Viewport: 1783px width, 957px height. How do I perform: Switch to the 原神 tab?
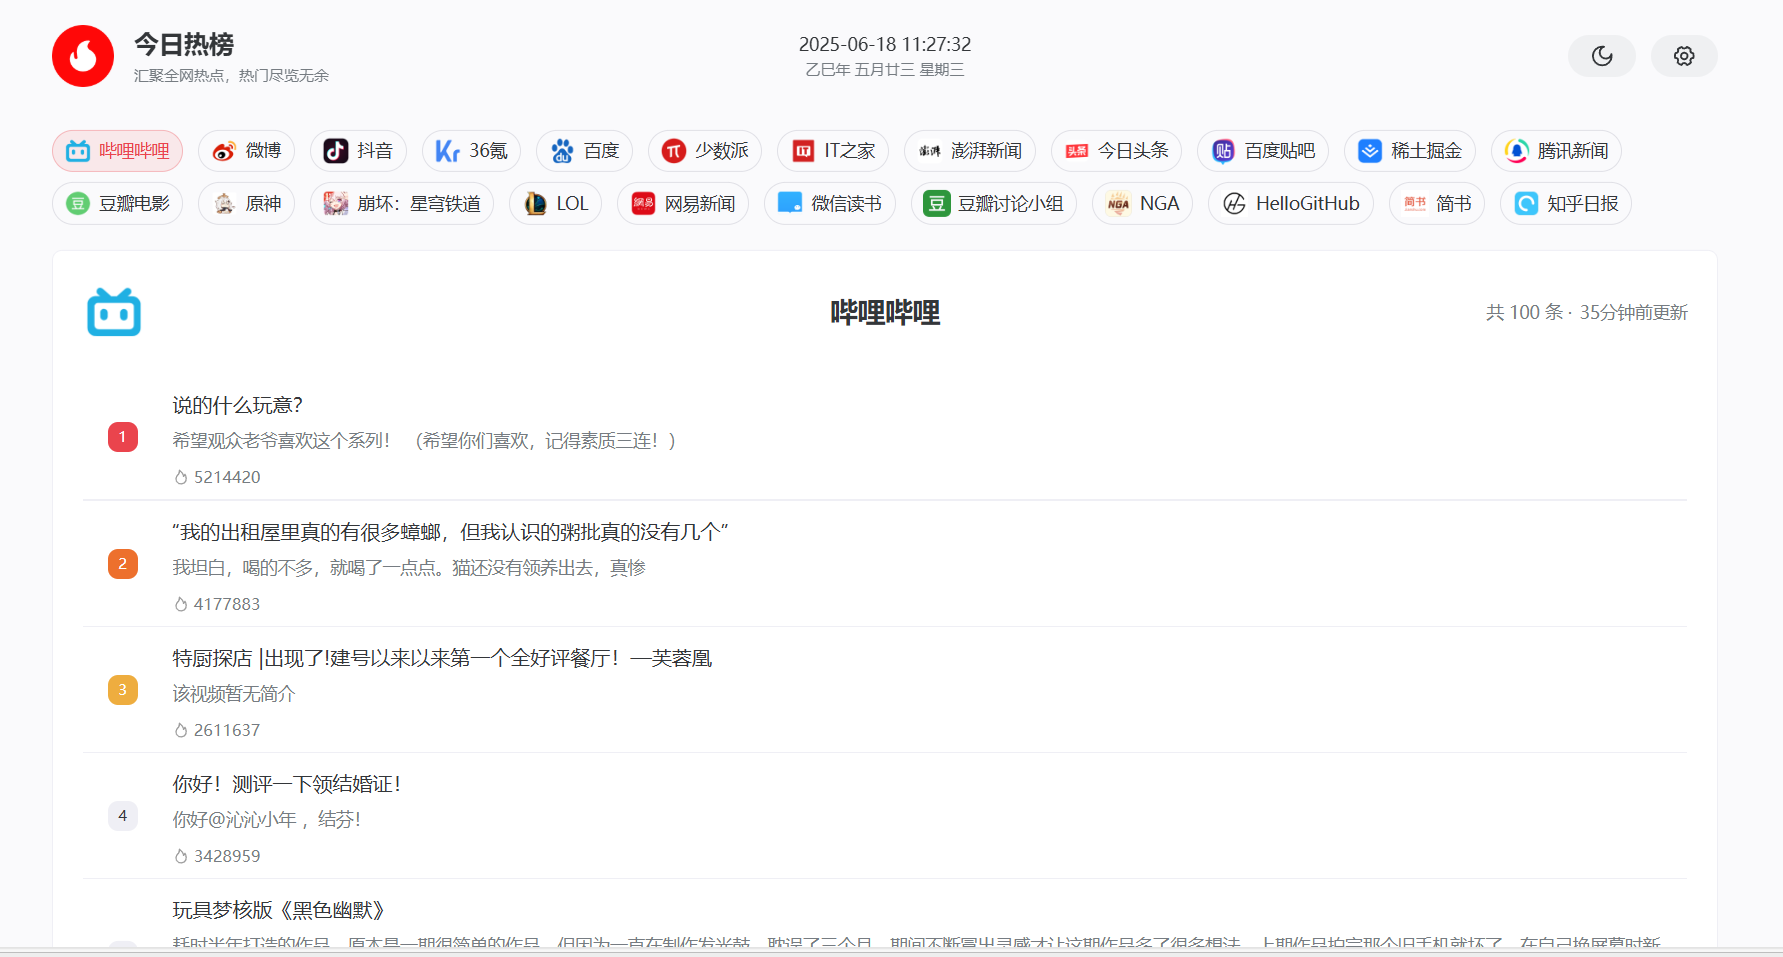[246, 204]
